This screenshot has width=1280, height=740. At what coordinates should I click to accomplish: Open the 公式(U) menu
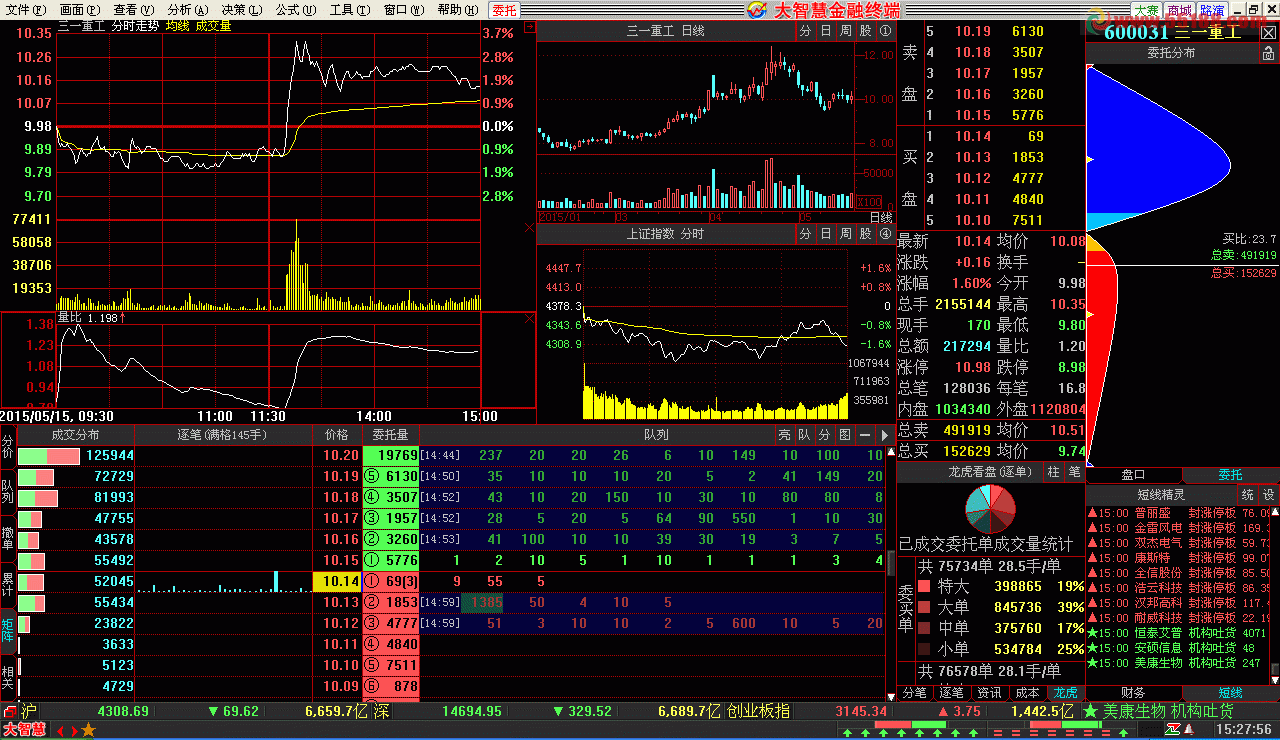pyautogui.click(x=296, y=10)
